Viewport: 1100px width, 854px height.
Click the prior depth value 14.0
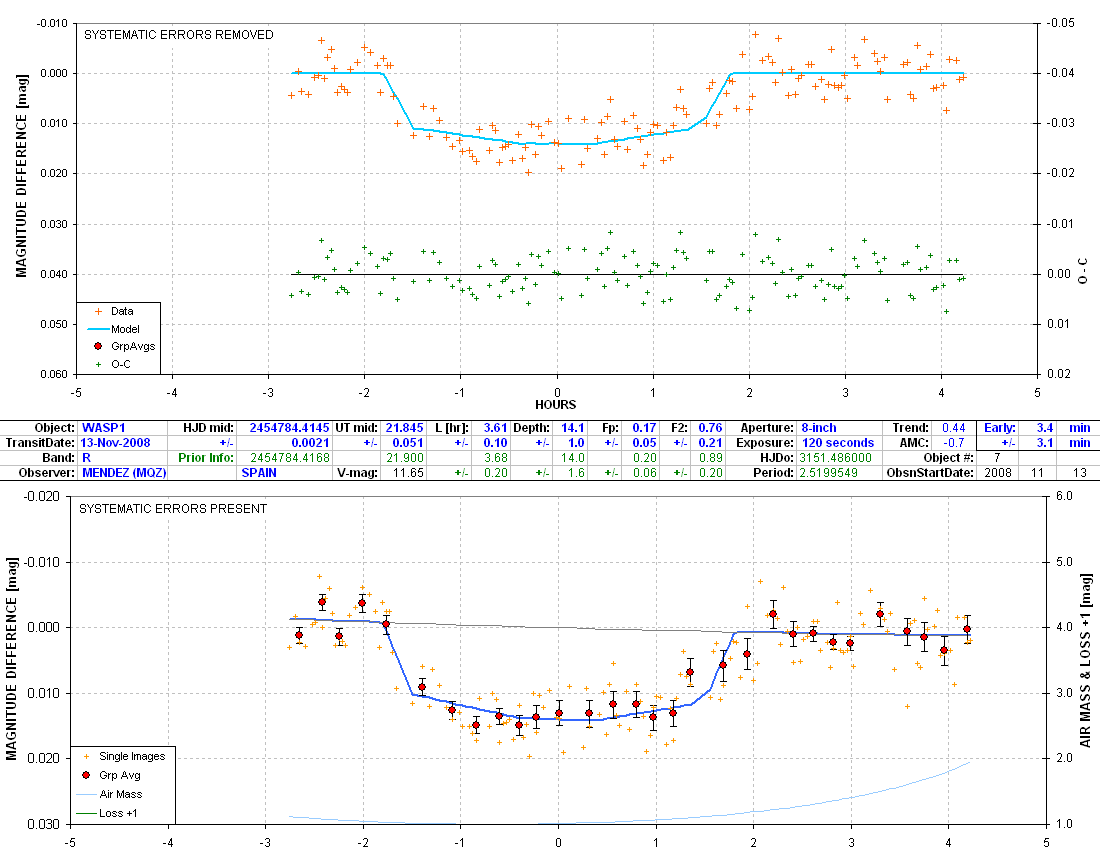(573, 458)
